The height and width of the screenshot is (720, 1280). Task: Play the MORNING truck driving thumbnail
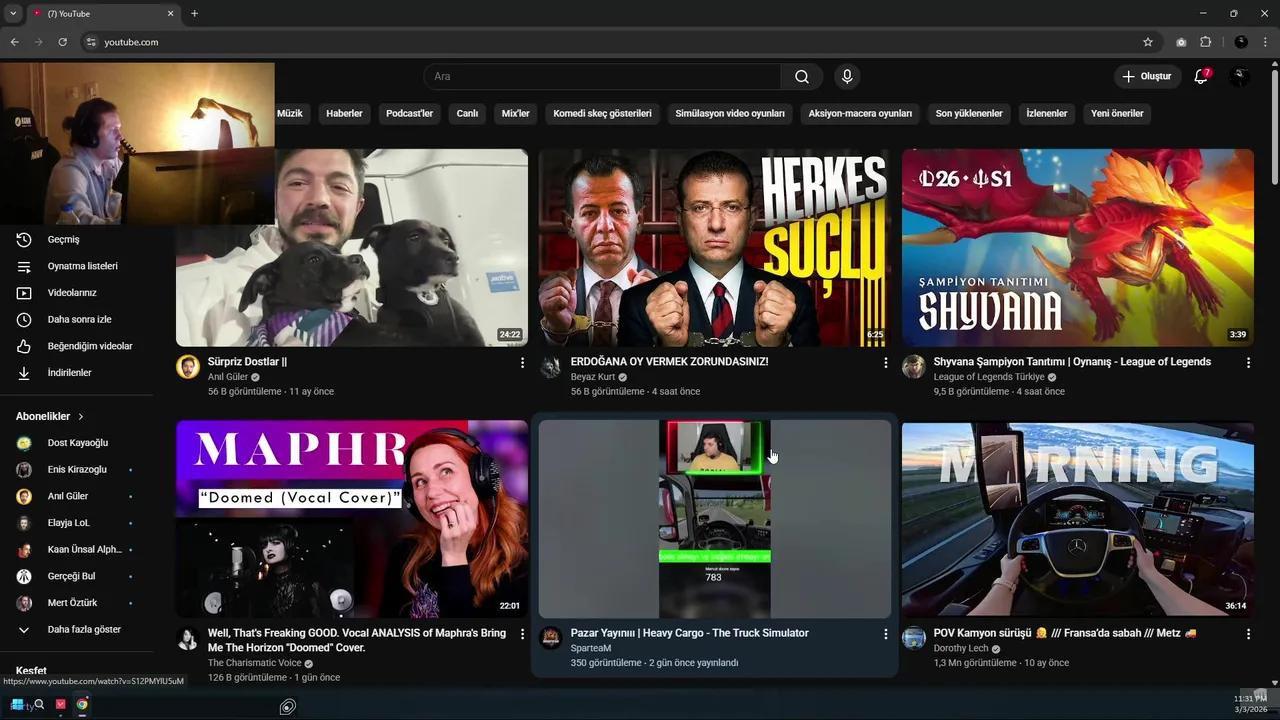(x=1078, y=520)
